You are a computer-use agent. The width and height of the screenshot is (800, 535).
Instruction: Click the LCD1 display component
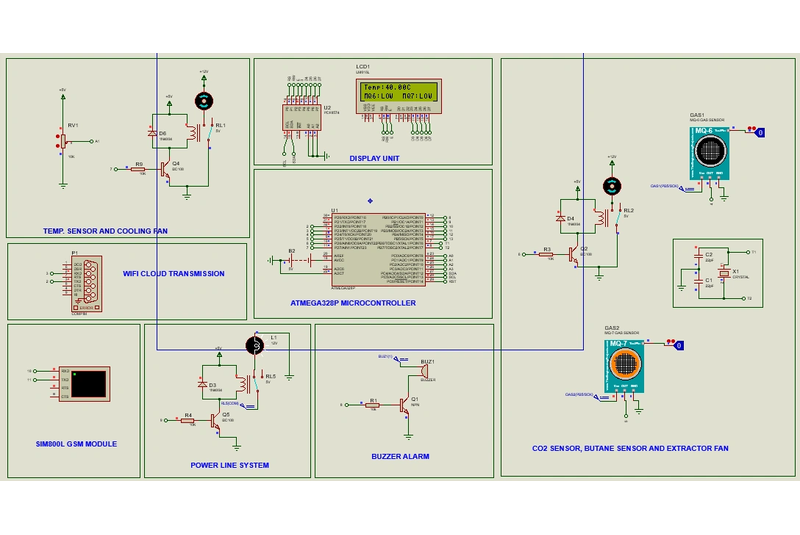tap(398, 96)
